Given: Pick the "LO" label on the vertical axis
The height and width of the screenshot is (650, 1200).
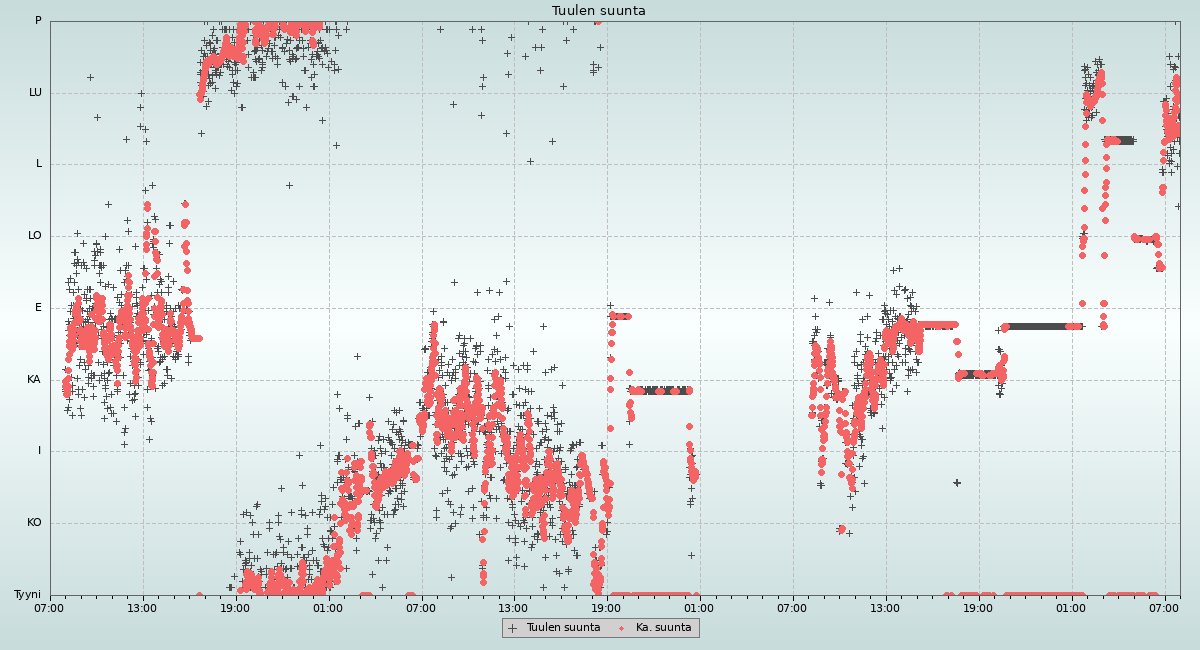Looking at the screenshot, I should (35, 236).
